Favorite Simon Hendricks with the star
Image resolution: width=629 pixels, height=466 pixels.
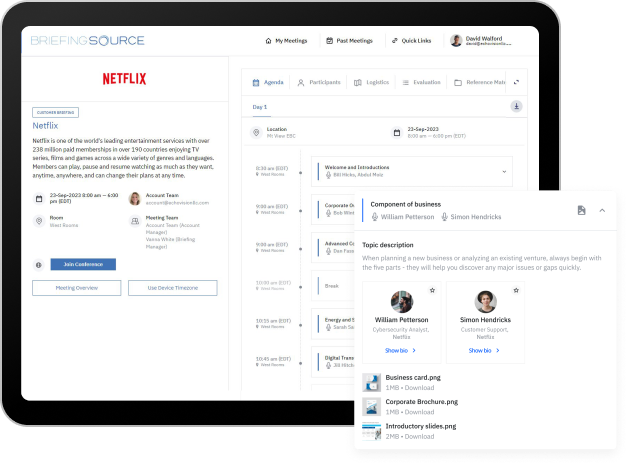[516, 290]
